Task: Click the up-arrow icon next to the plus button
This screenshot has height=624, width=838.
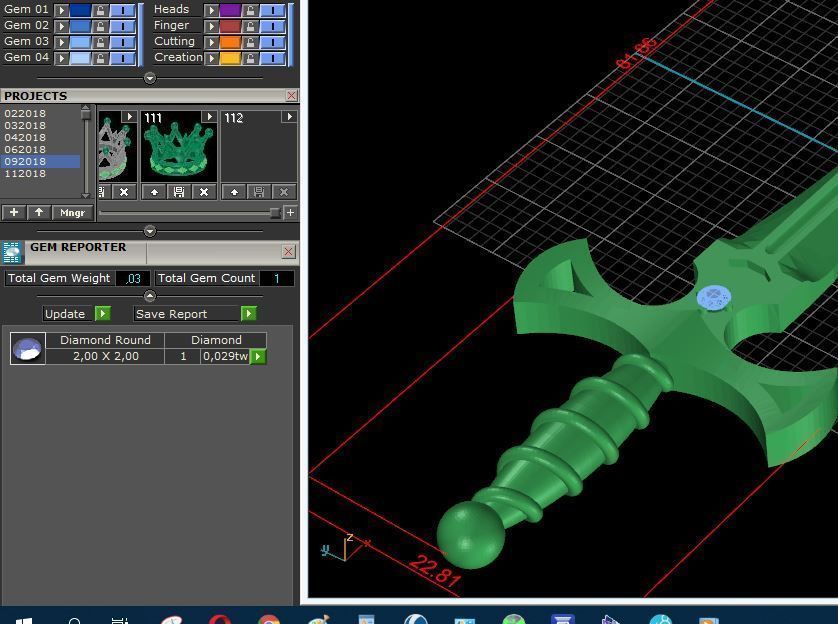Action: [x=37, y=212]
